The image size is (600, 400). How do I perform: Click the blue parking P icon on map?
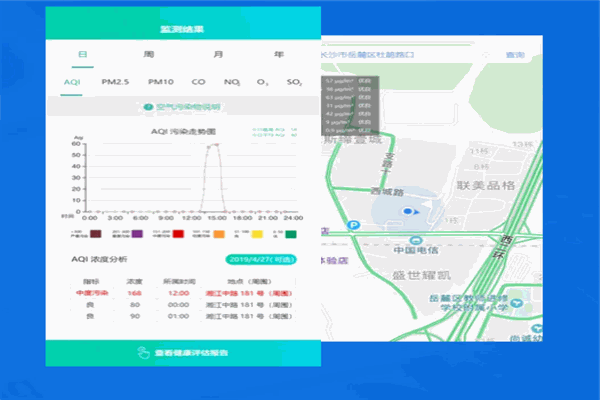pos(354,225)
